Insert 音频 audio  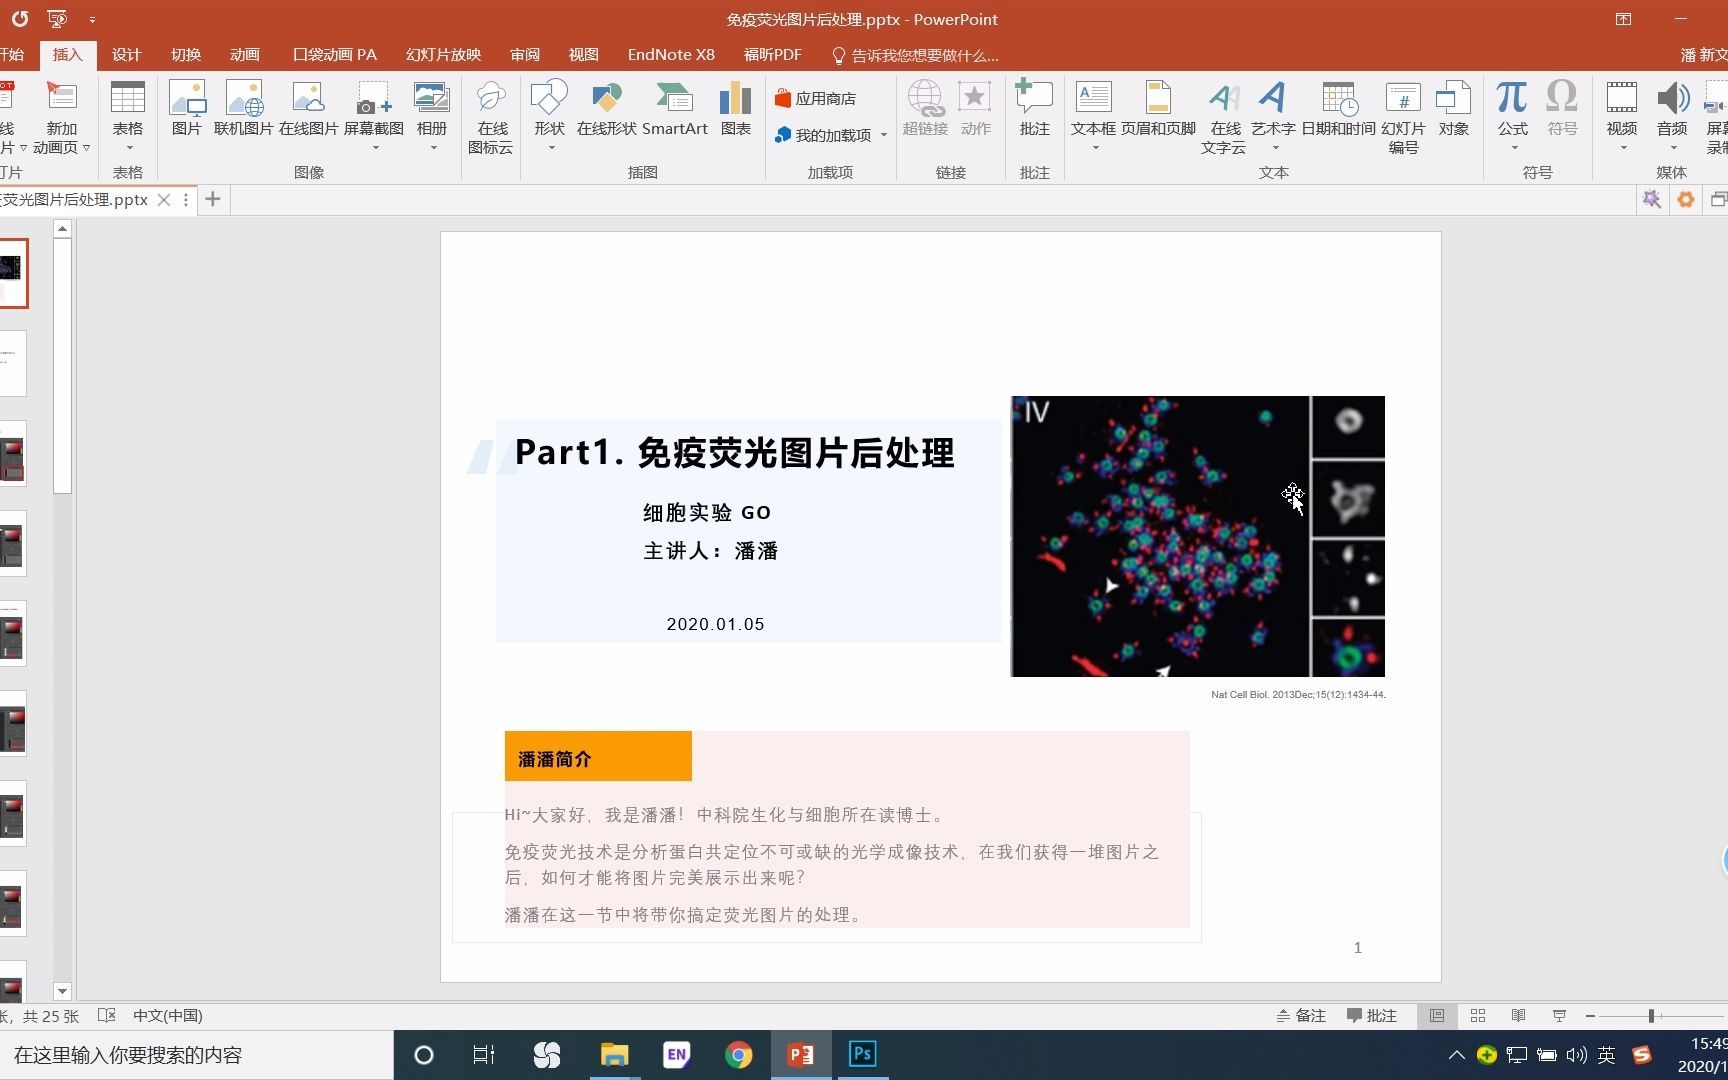click(x=1672, y=108)
